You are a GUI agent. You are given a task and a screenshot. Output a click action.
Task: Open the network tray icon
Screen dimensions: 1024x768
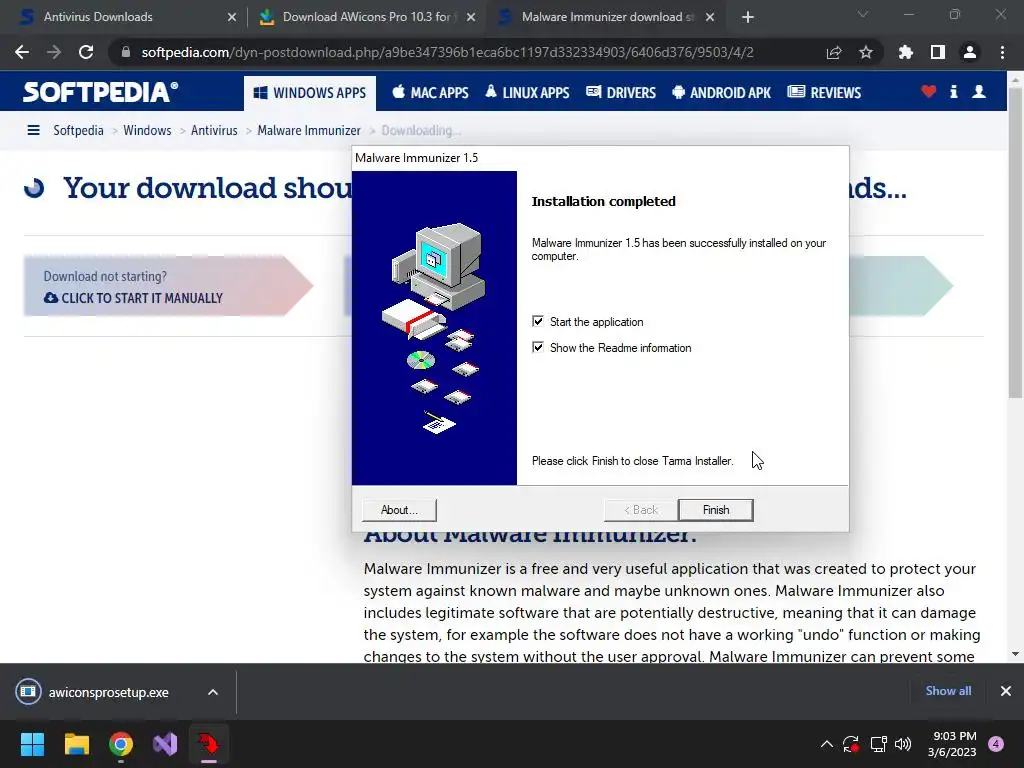(x=878, y=744)
